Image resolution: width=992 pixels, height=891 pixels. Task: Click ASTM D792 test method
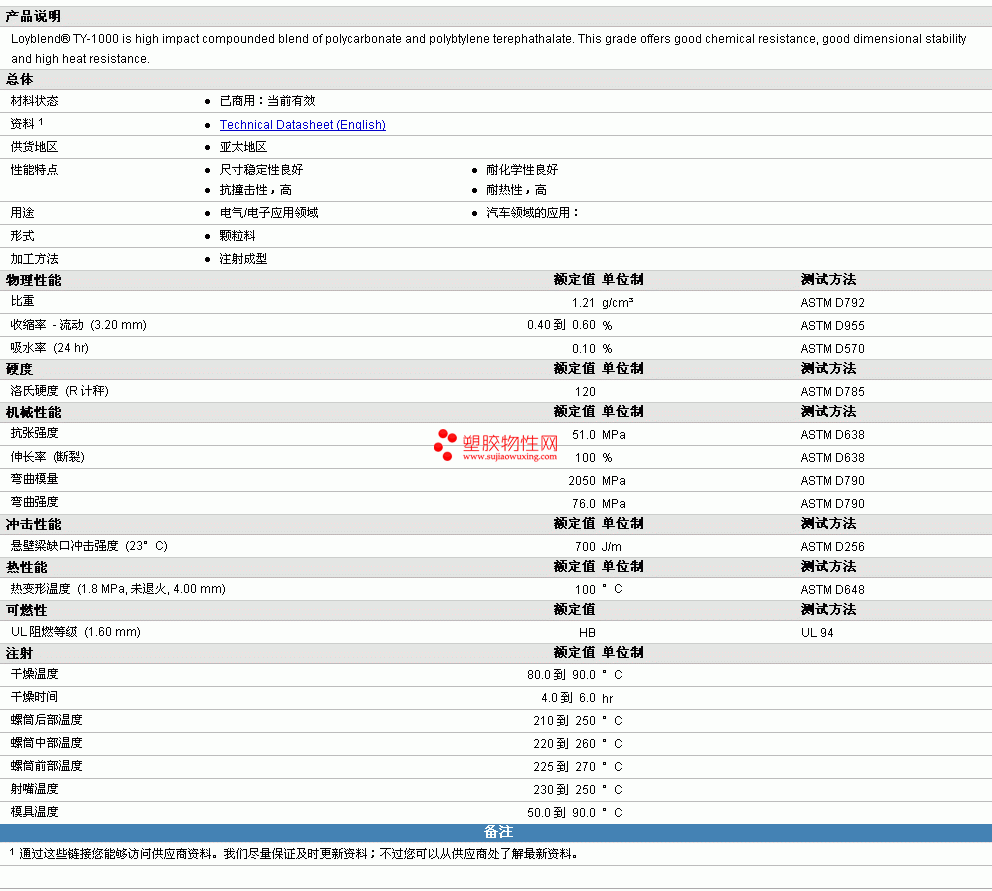point(832,303)
